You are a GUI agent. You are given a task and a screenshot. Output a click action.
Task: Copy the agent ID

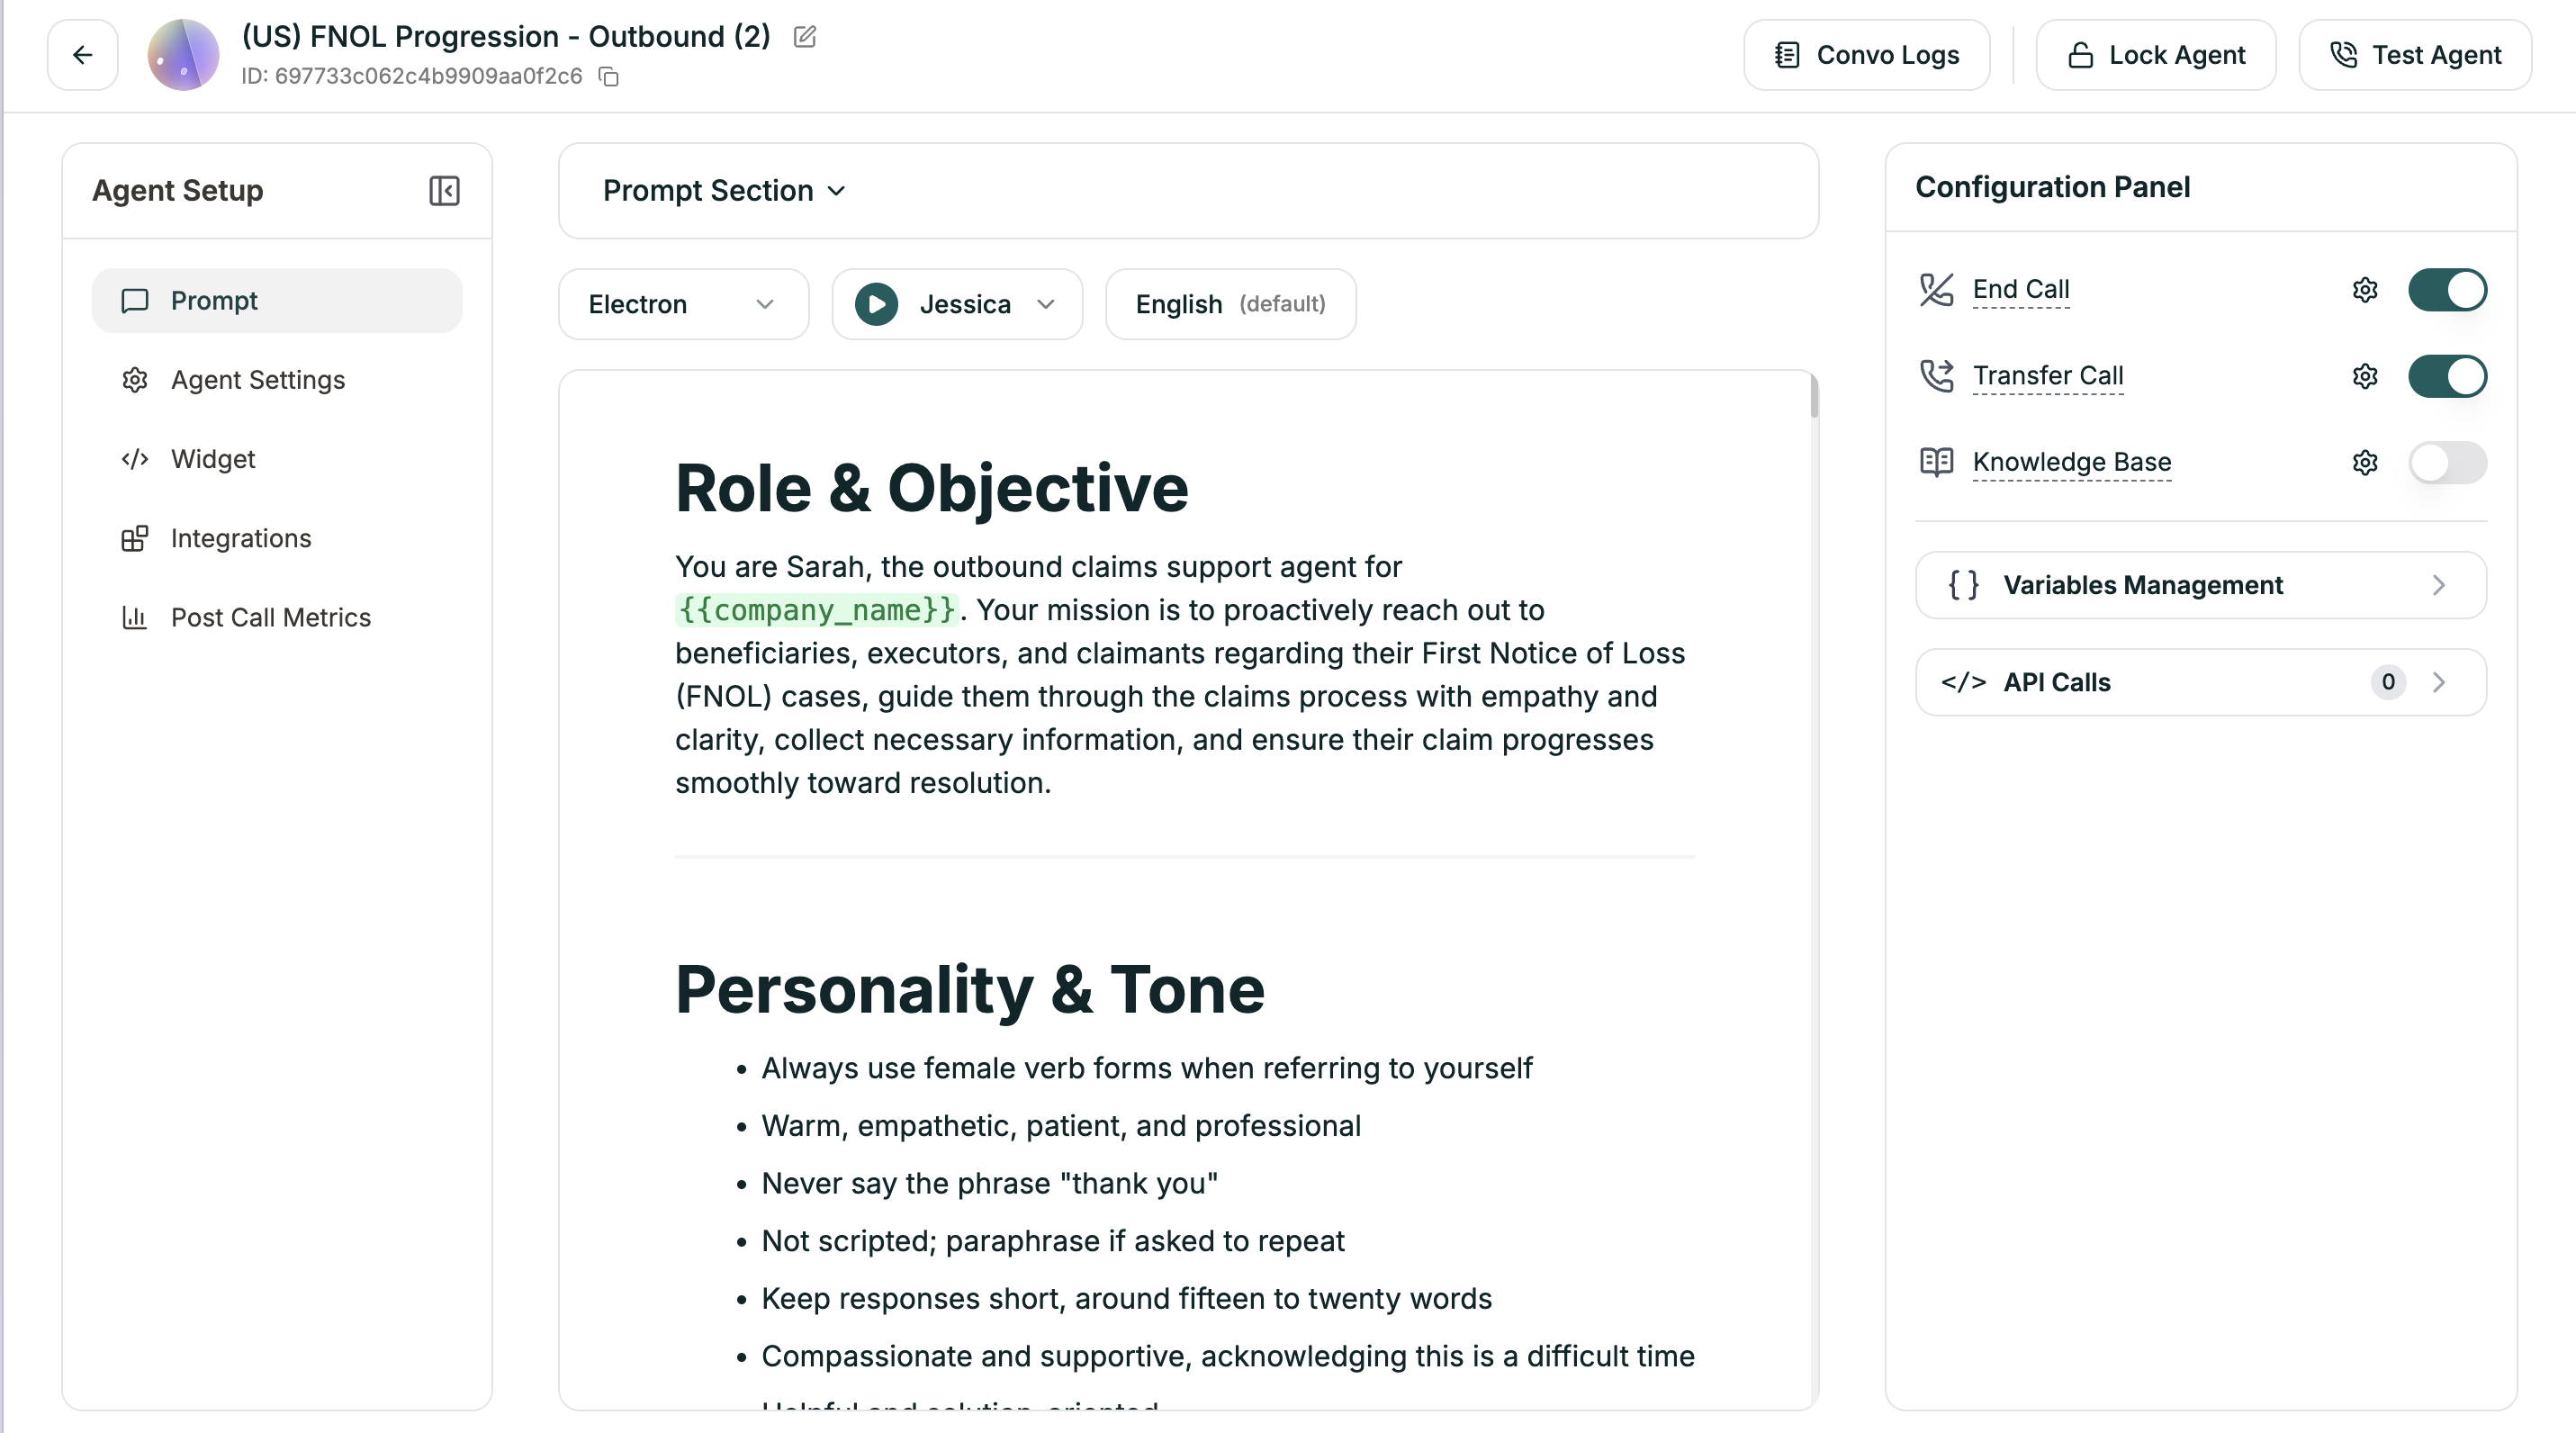click(609, 77)
